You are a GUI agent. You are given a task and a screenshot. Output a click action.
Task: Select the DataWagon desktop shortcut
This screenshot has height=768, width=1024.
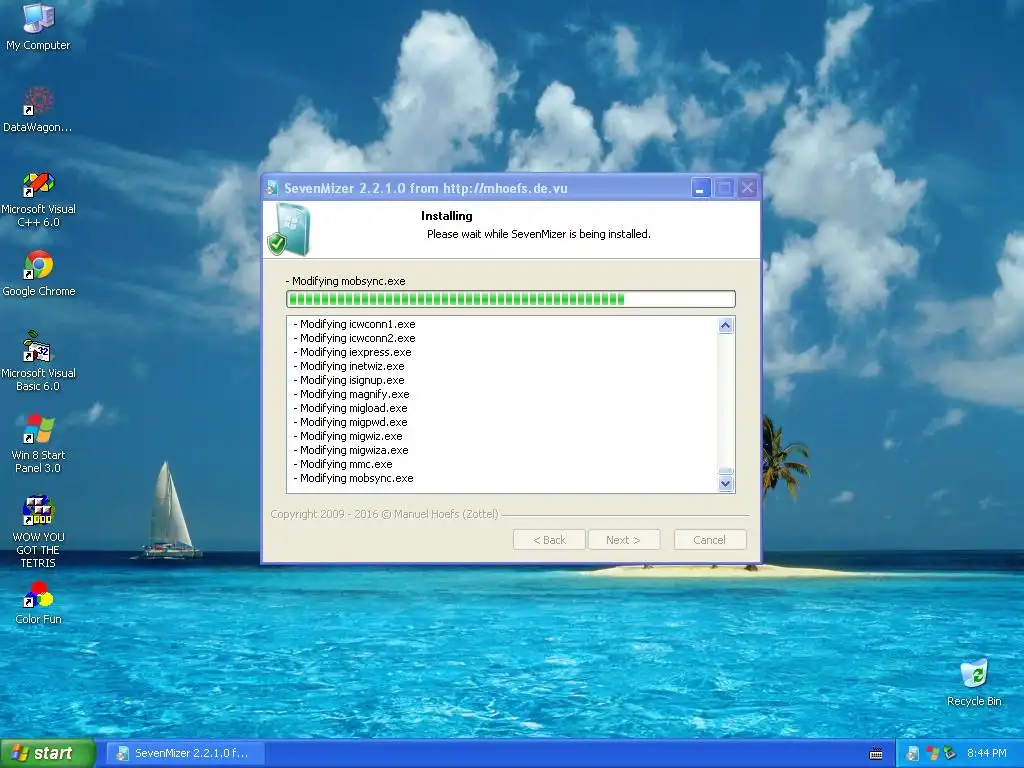[38, 109]
